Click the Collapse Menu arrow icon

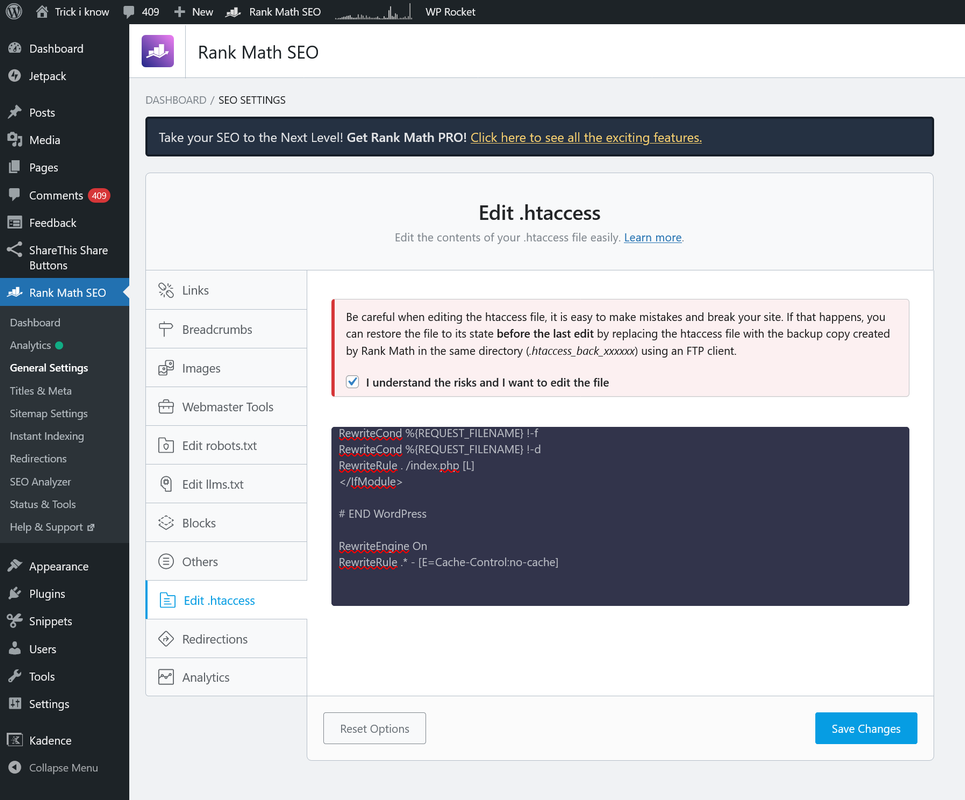[x=15, y=767]
